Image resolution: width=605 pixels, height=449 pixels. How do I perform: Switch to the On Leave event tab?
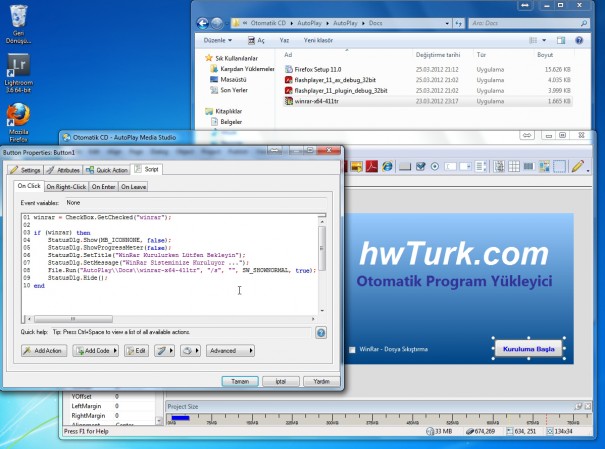pos(134,187)
